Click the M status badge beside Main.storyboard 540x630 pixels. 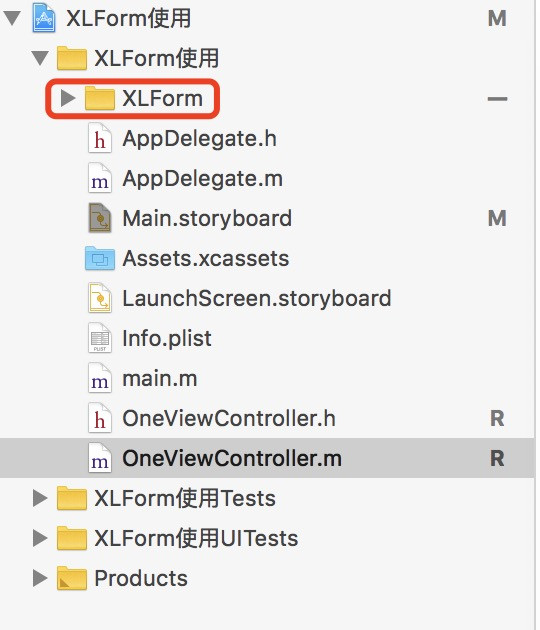click(497, 218)
